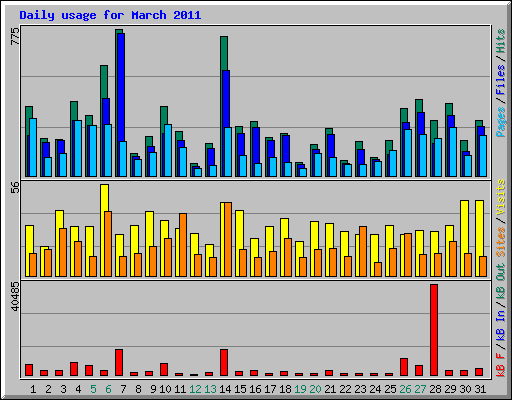Viewport: 512px width, 400px height.
Task: Select day 1 on the x-axis
Action: point(33,389)
